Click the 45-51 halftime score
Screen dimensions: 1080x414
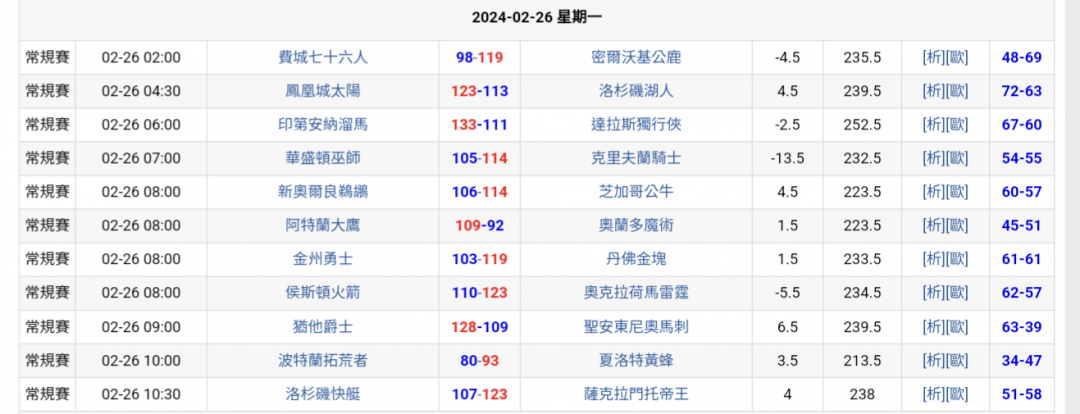click(x=1021, y=225)
